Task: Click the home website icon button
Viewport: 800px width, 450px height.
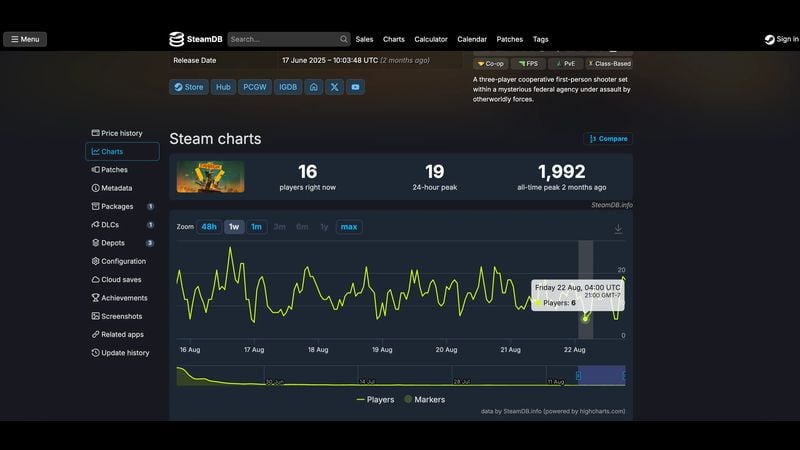Action: coord(314,87)
